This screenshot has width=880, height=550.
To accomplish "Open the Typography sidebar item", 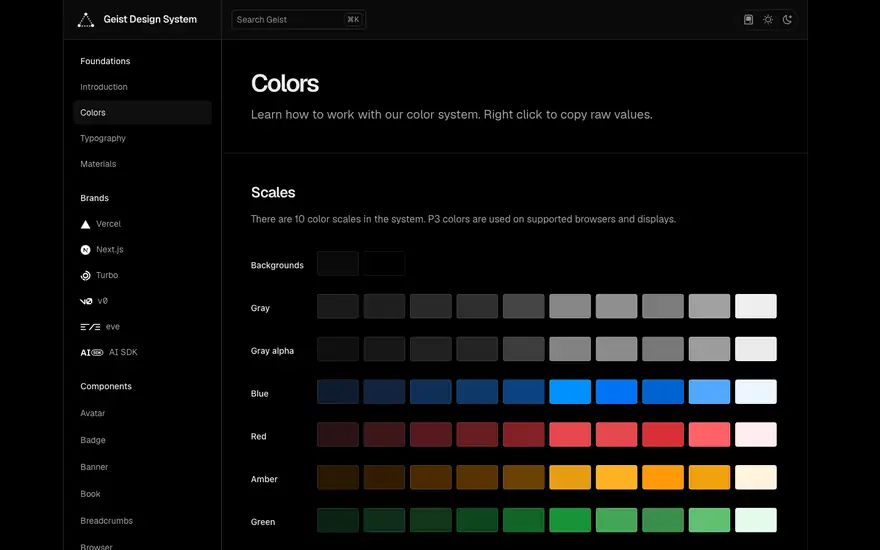I will point(103,138).
